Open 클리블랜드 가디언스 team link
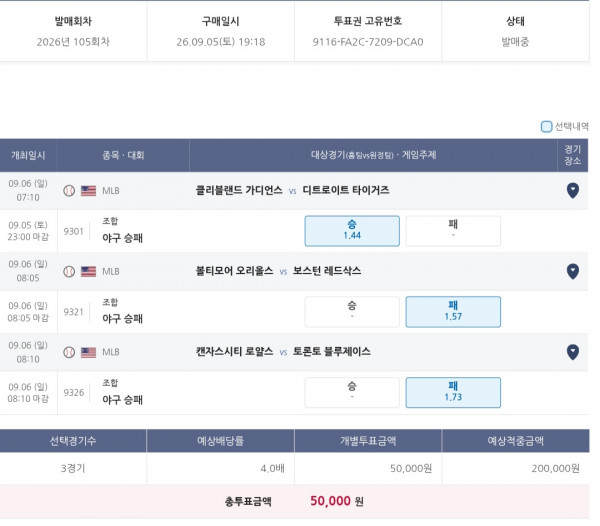The image size is (600, 526). coord(239,190)
